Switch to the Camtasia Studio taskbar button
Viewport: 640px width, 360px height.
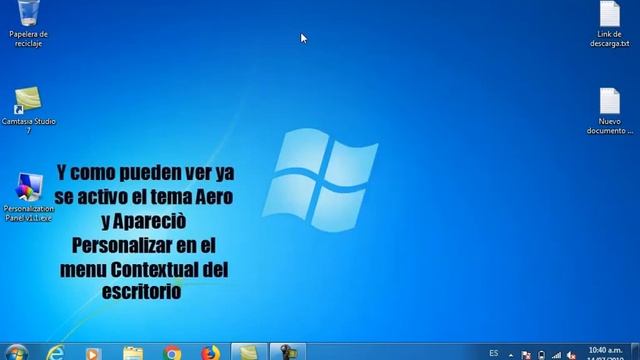click(x=249, y=352)
